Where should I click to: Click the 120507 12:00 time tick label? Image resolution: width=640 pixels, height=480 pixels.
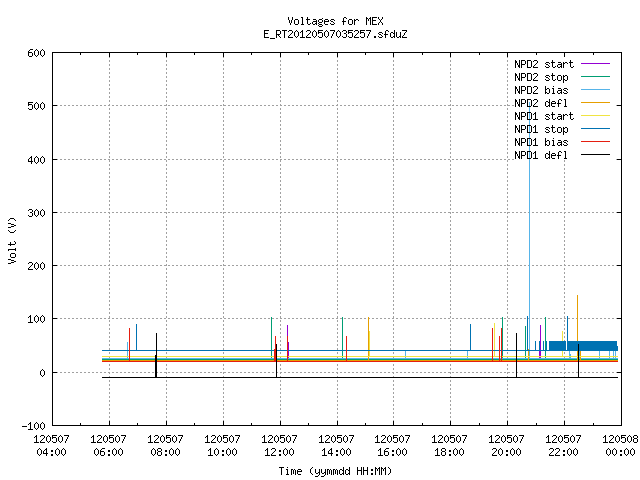(x=279, y=446)
